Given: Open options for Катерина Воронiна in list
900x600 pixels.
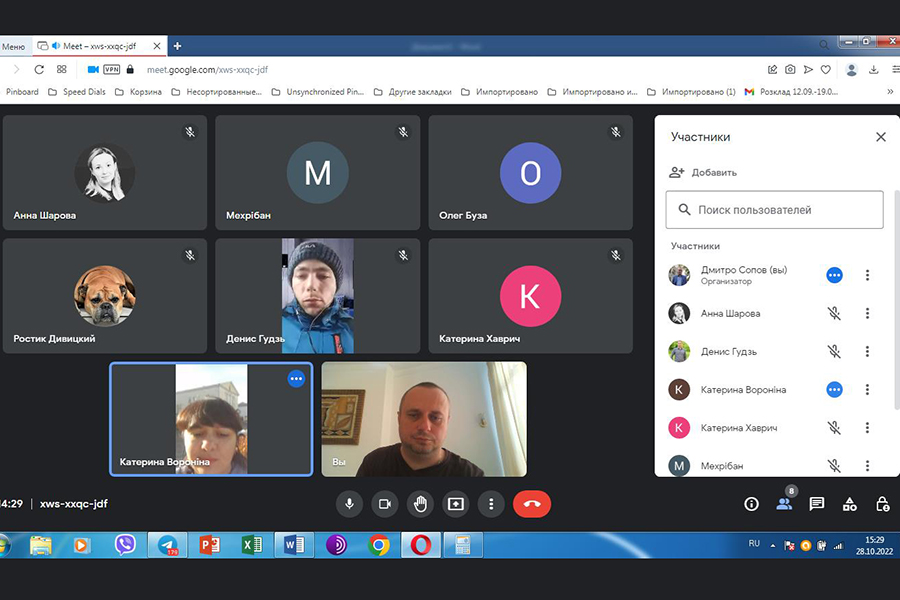Looking at the screenshot, I should (867, 390).
